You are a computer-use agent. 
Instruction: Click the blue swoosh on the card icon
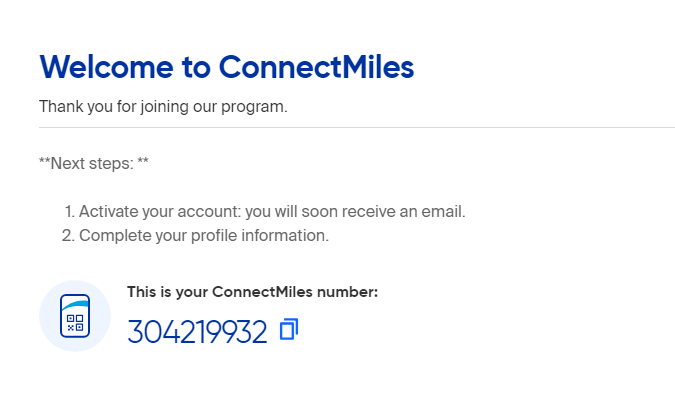(x=75, y=305)
